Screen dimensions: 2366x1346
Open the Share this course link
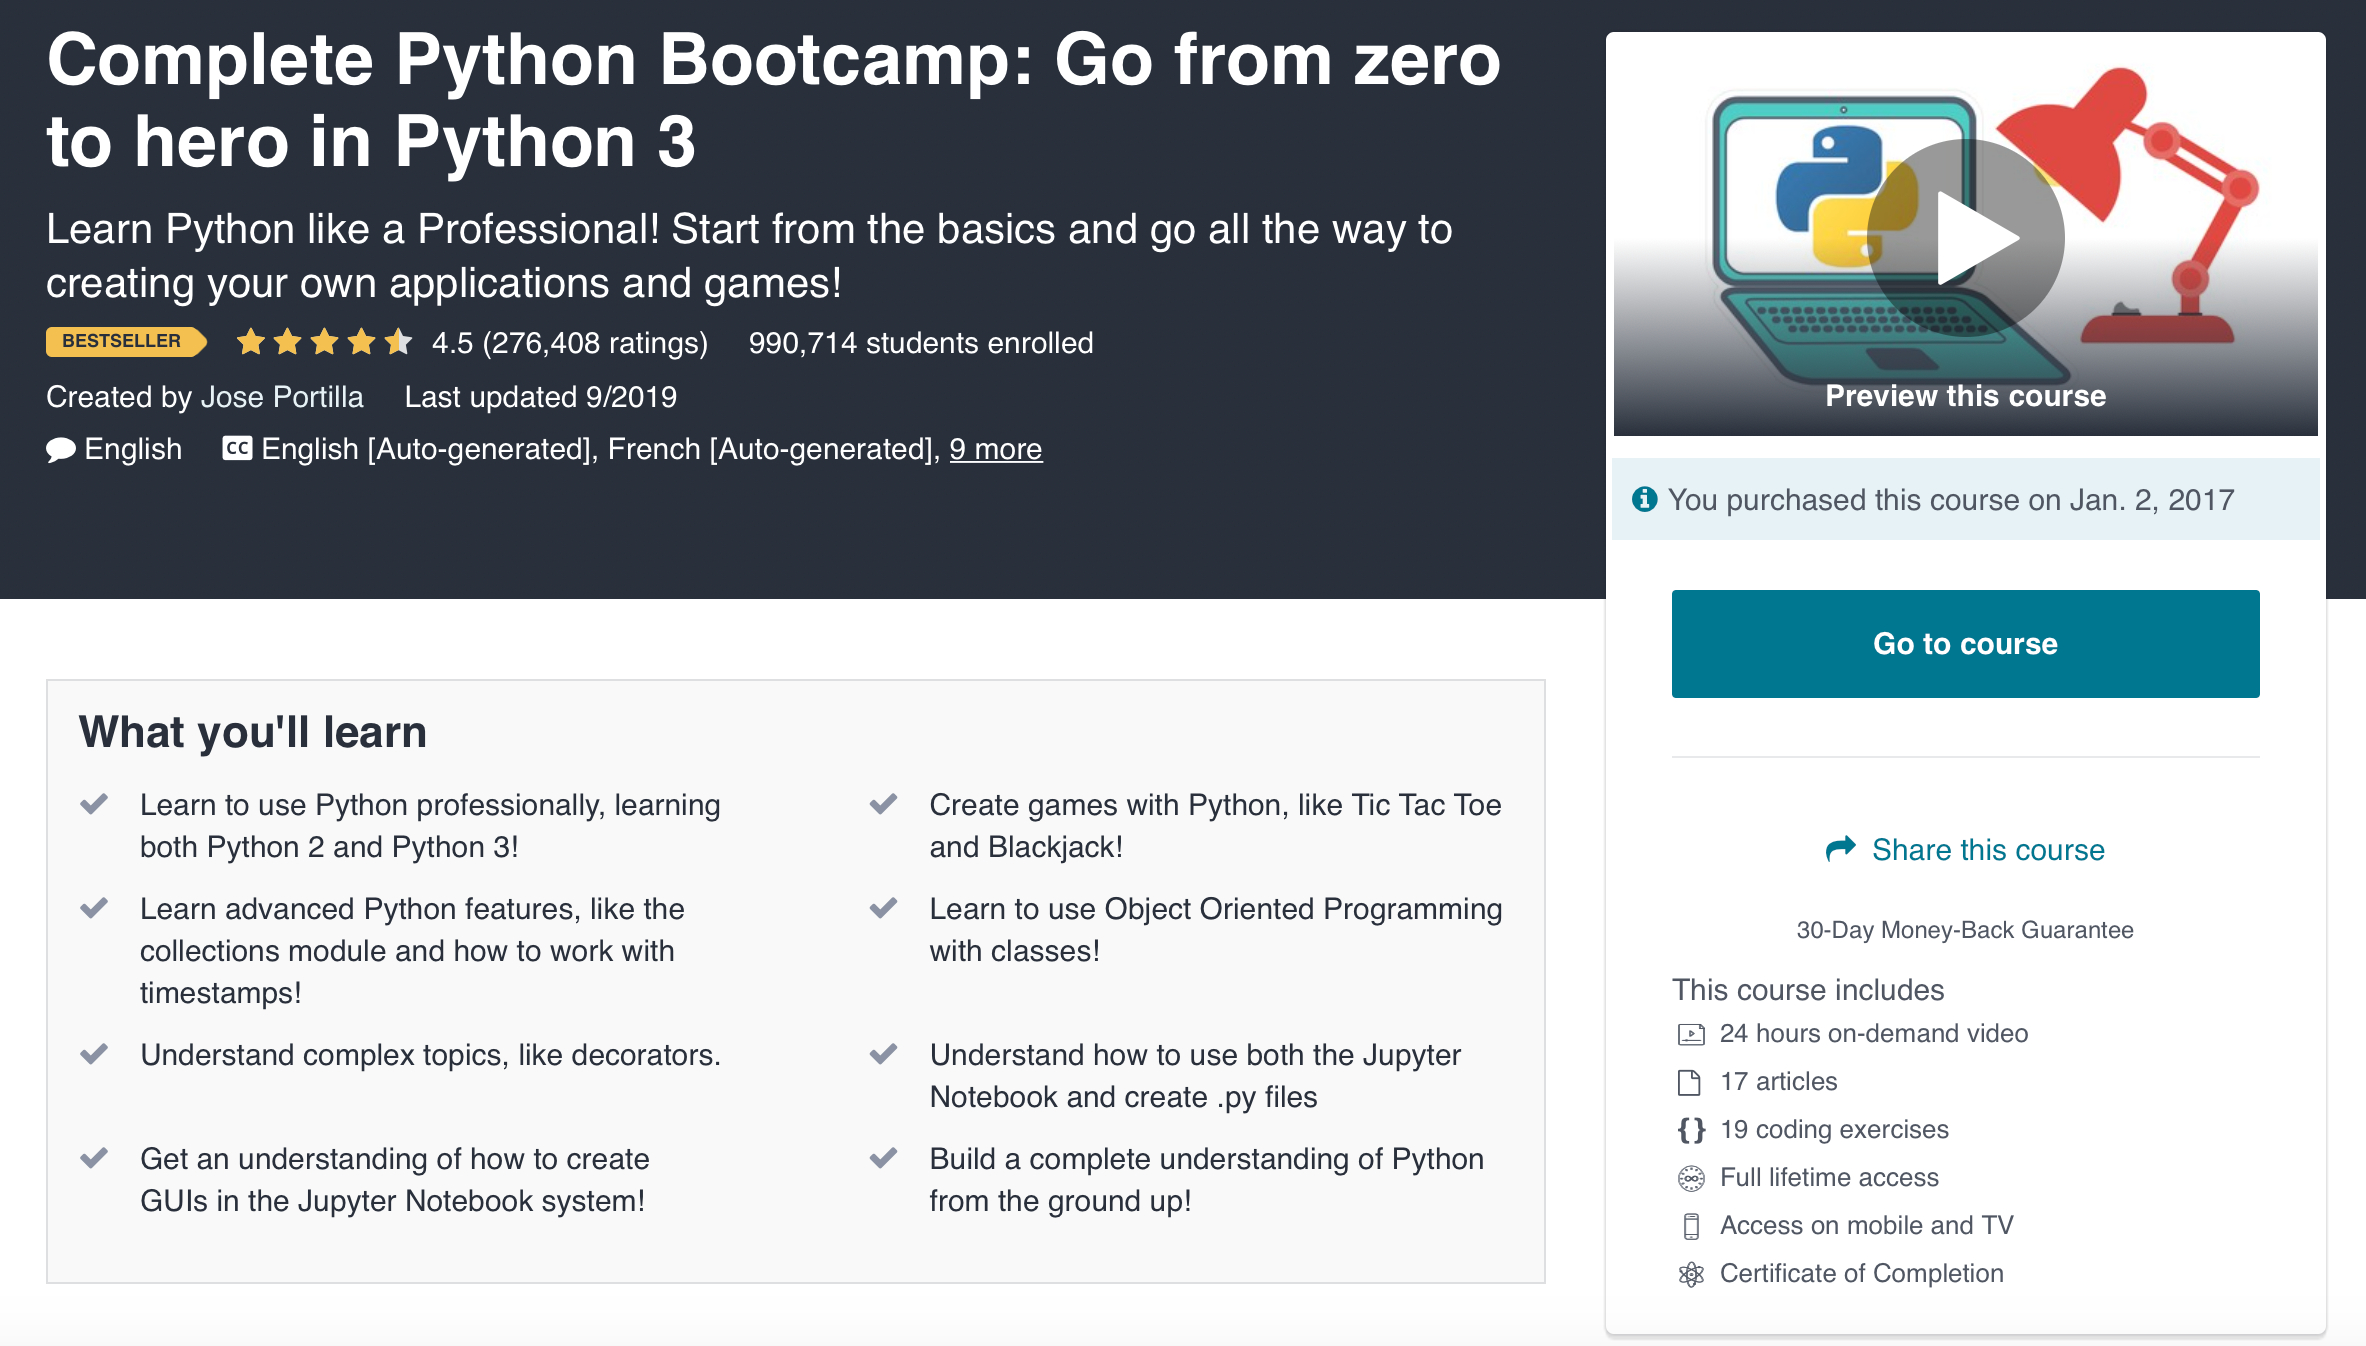[1987, 849]
